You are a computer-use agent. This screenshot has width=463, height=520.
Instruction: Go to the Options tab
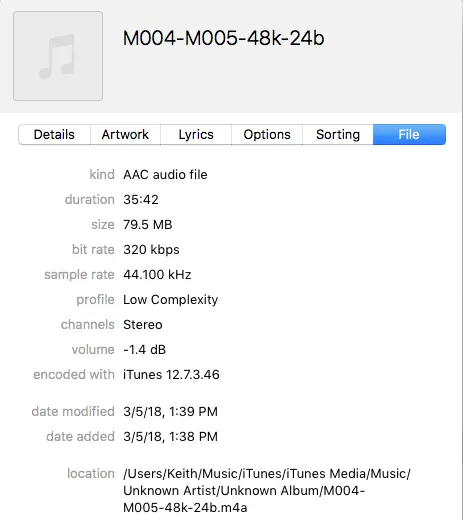[267, 135]
